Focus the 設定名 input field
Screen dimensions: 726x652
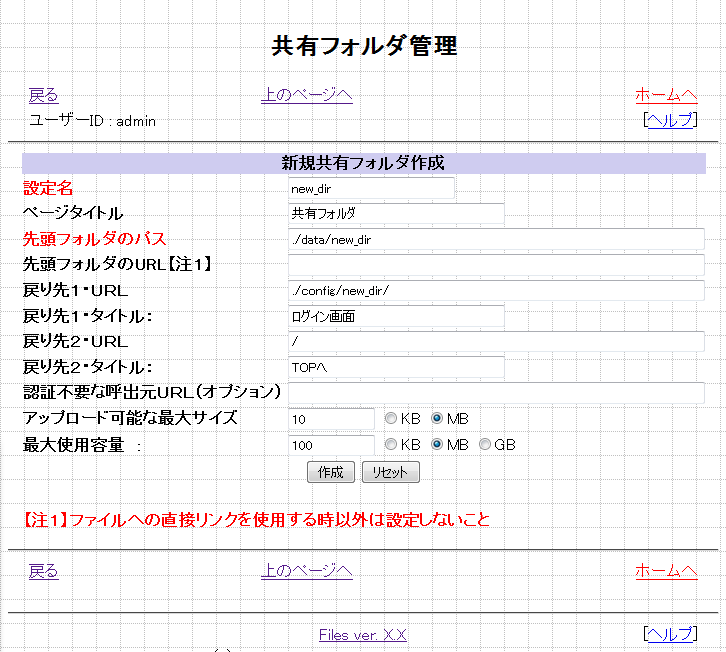pyautogui.click(x=370, y=188)
